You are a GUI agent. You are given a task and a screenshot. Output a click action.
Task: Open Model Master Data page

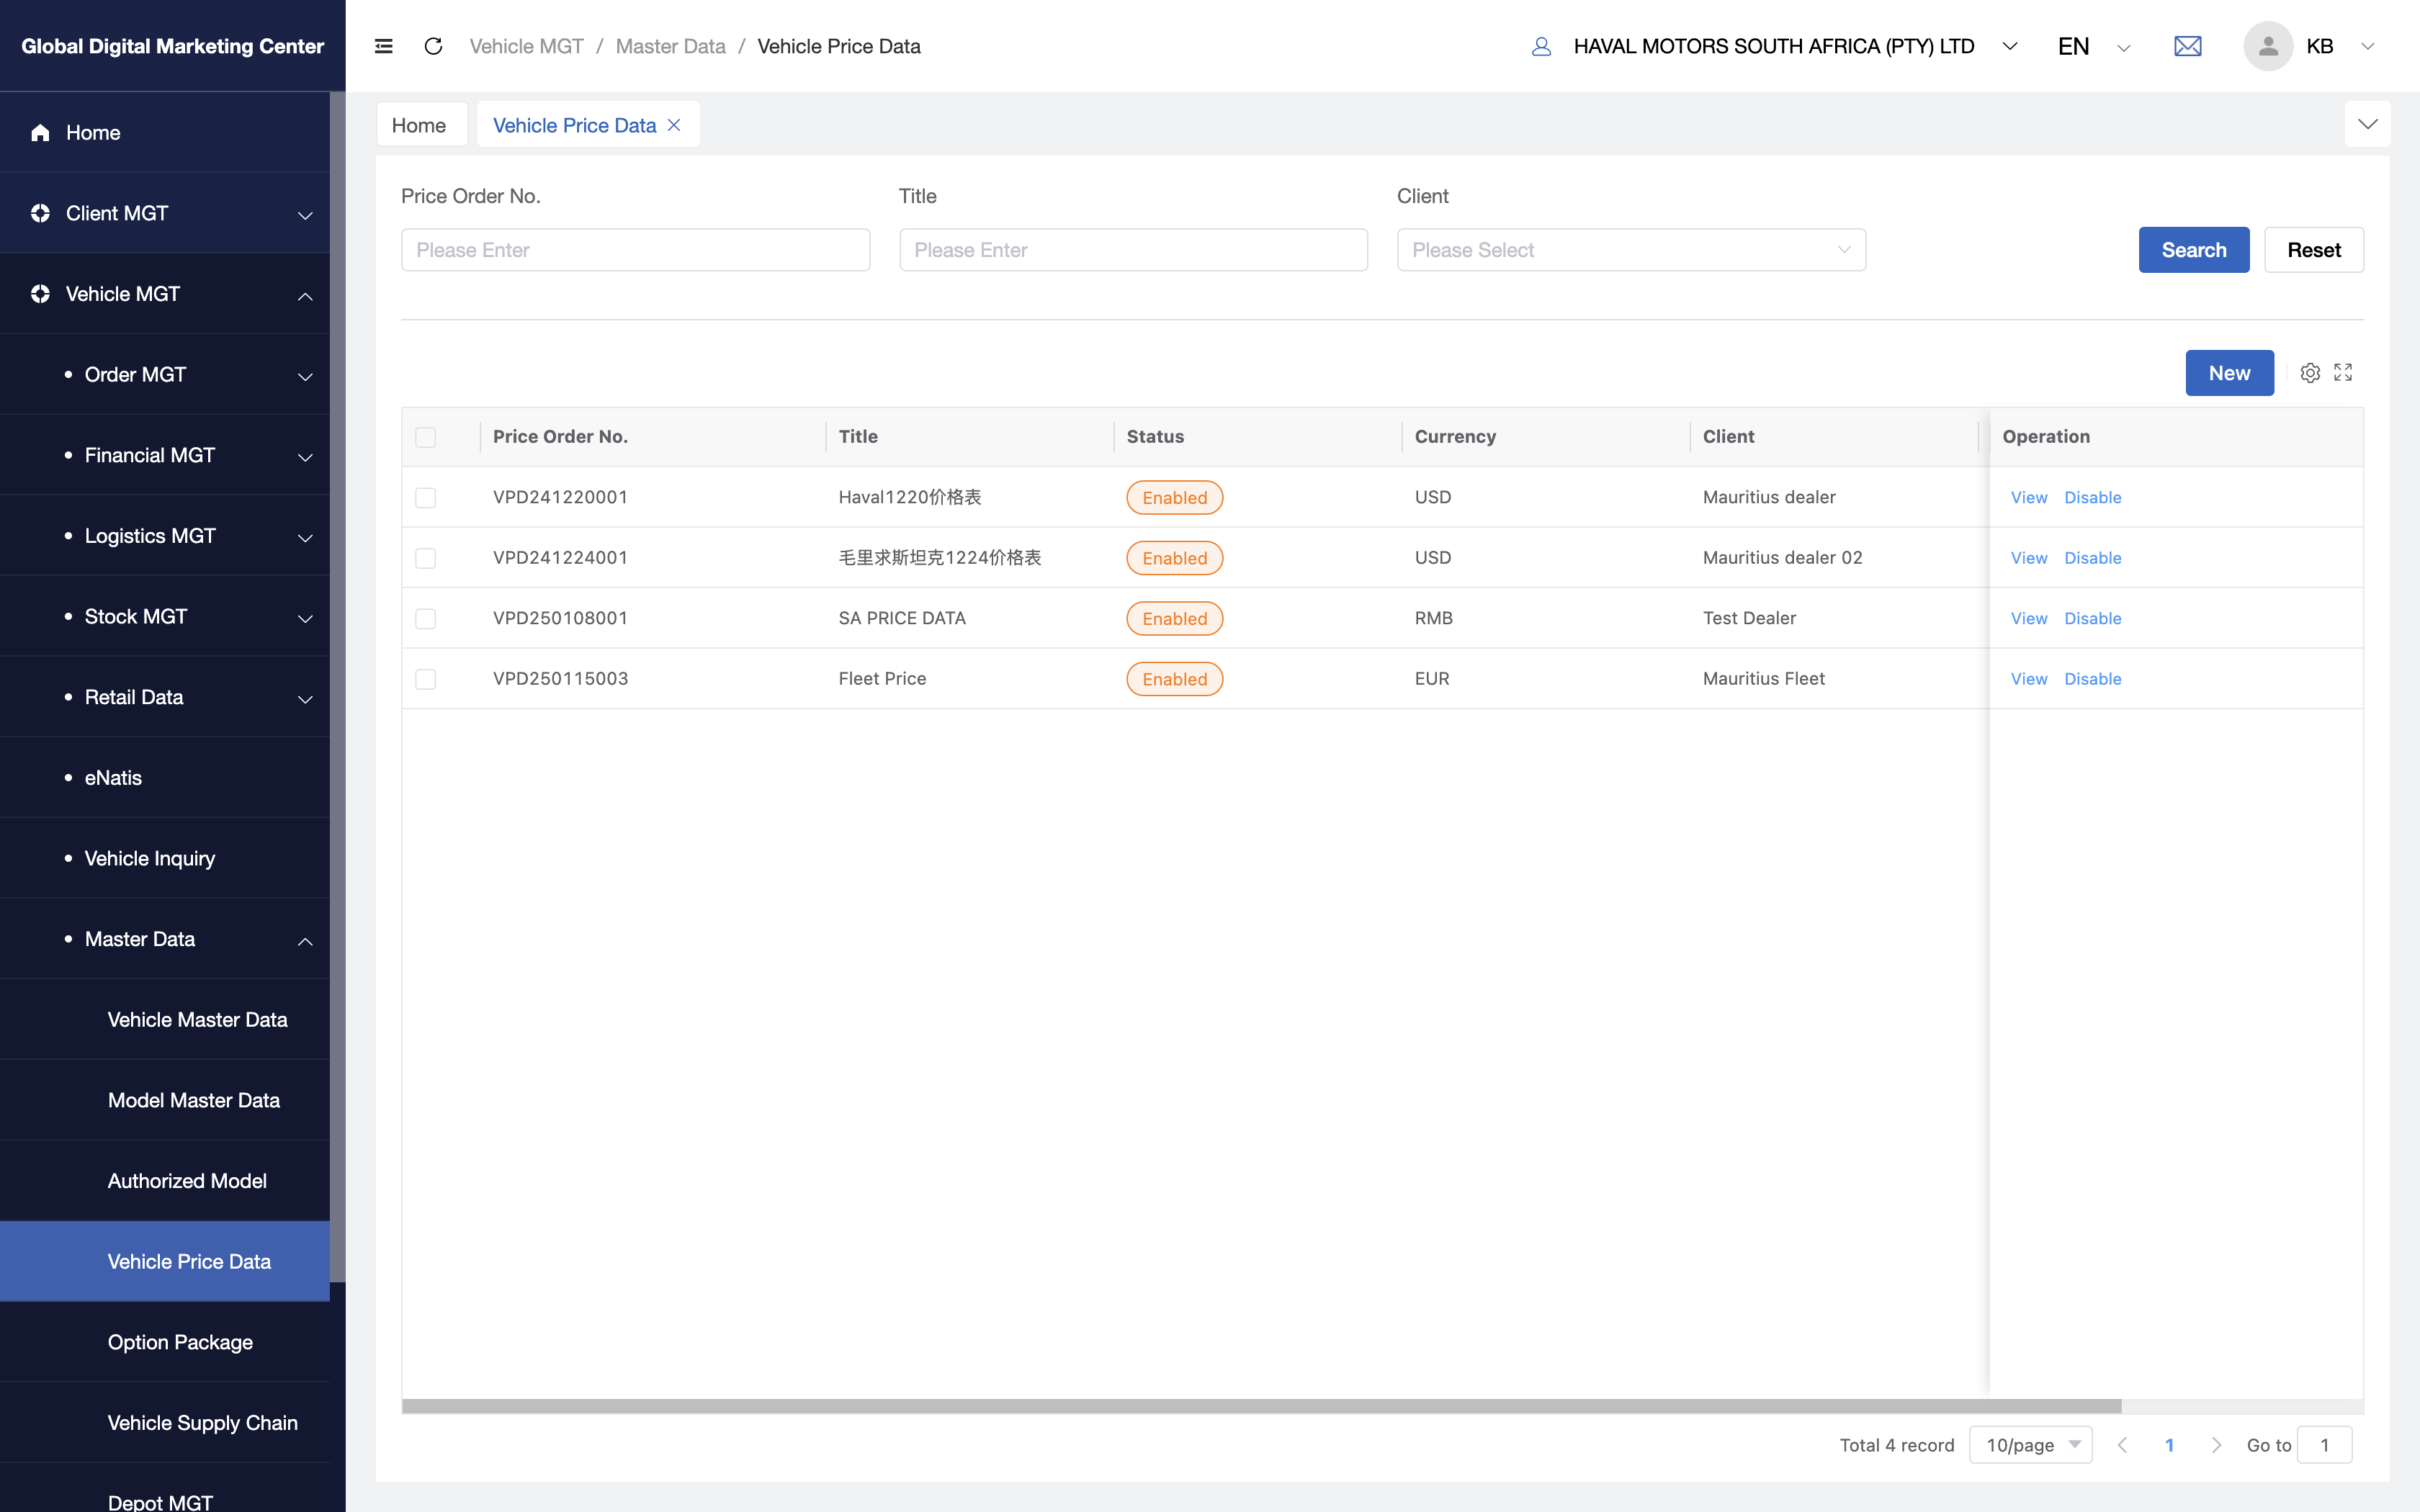coord(165,1100)
